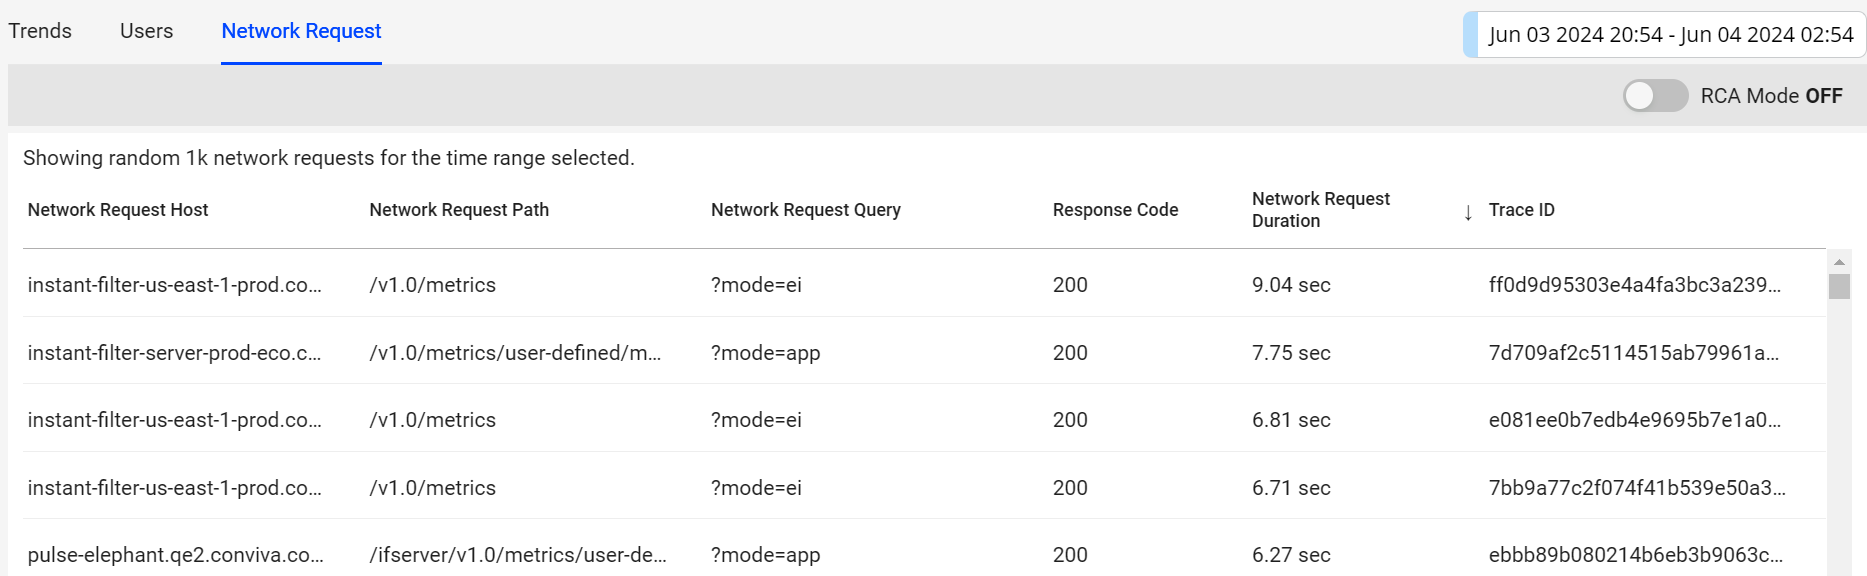Click the Trace ID column header

(1521, 210)
